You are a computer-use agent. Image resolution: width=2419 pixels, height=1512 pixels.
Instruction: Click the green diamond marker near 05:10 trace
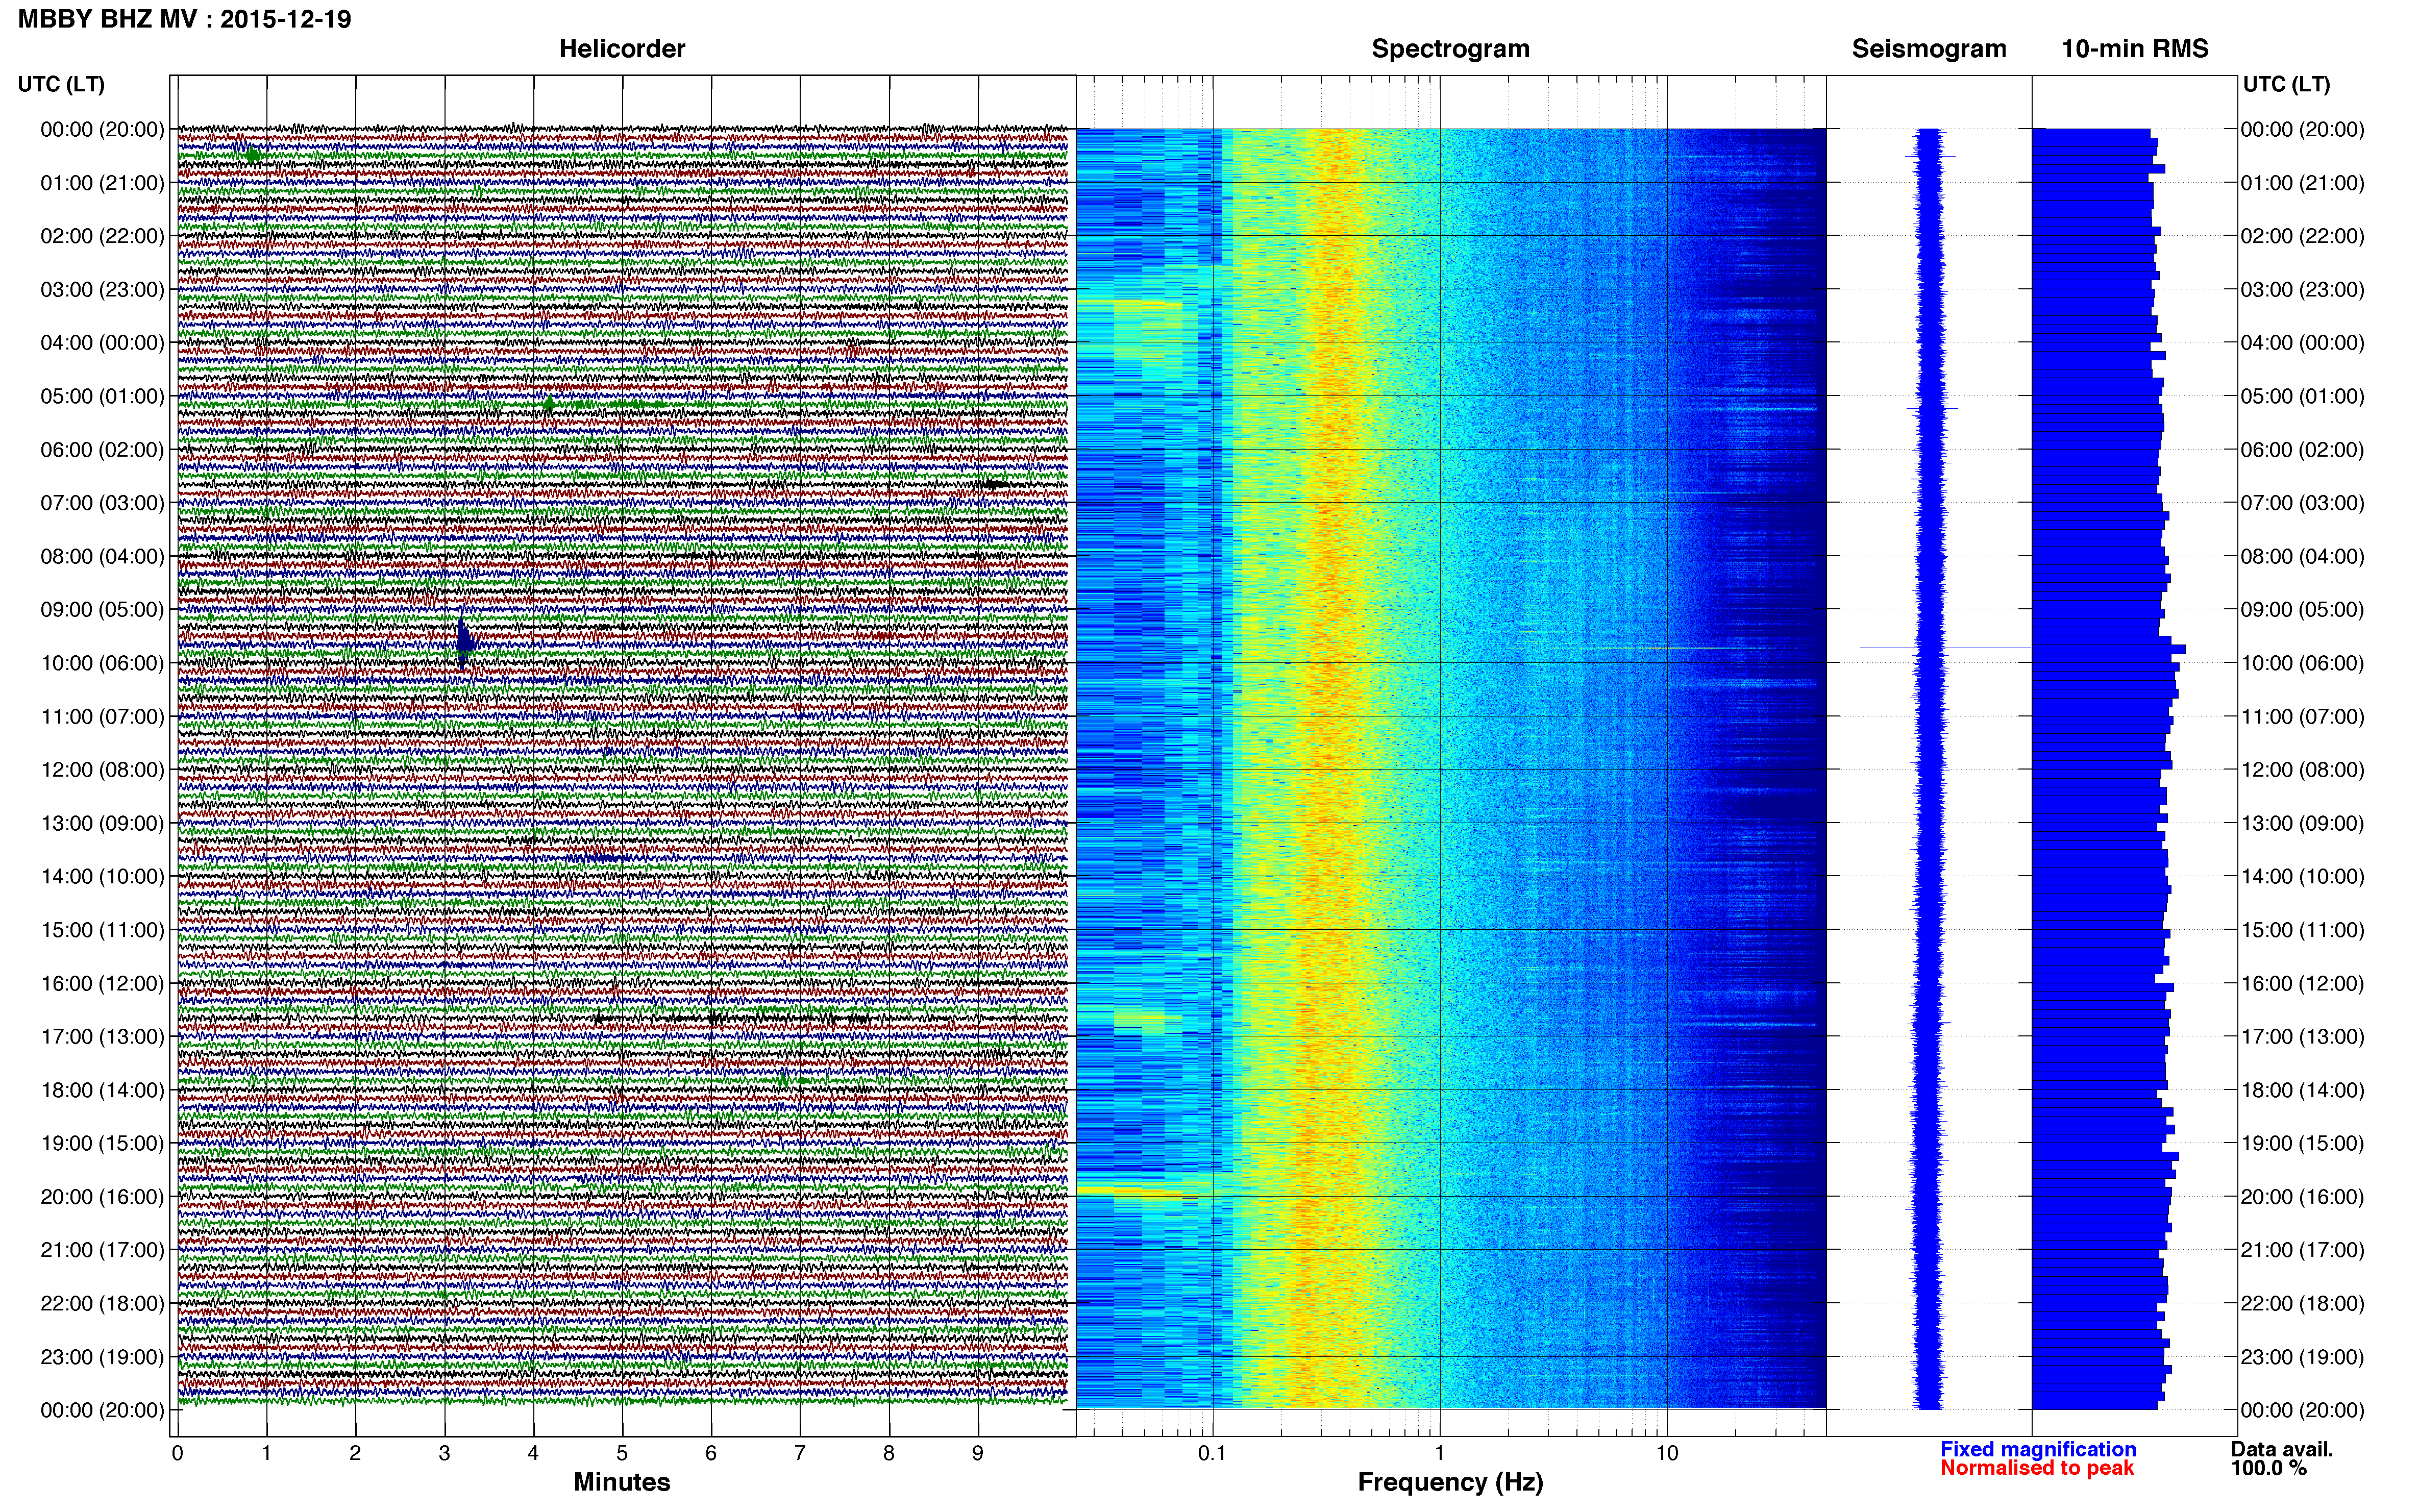tap(548, 404)
